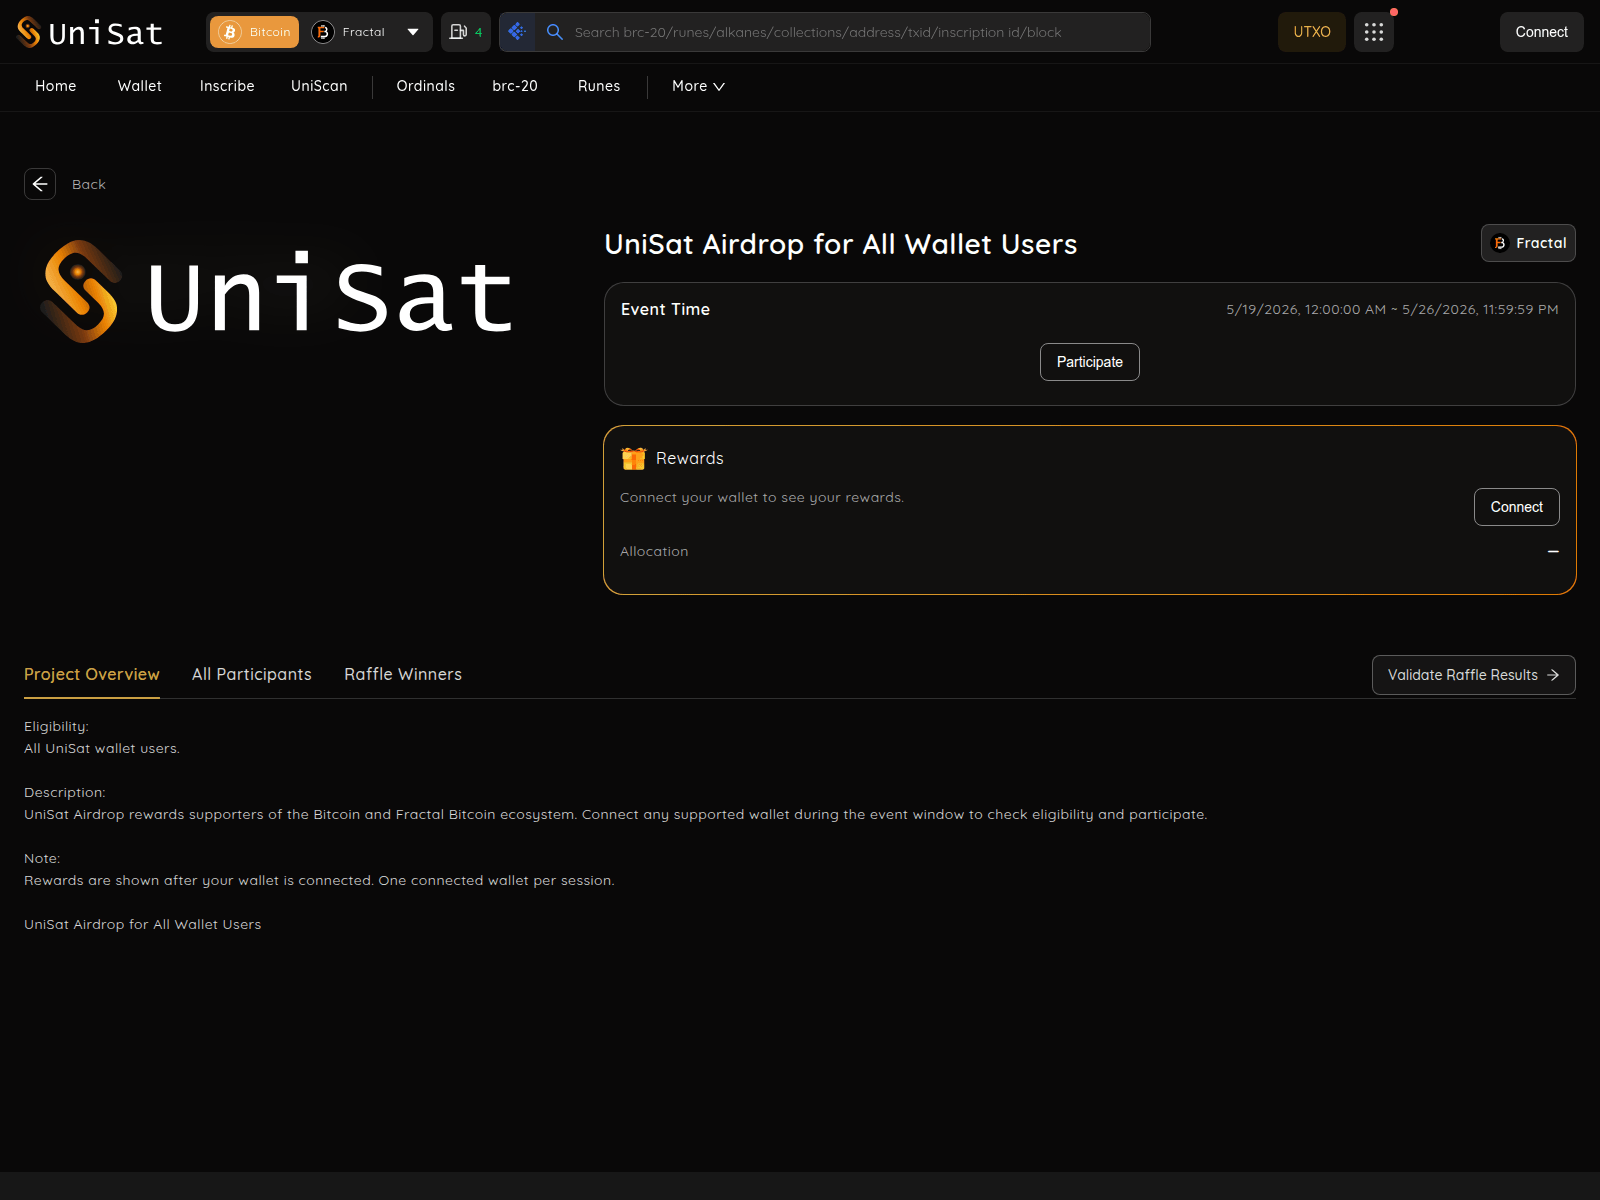The width and height of the screenshot is (1600, 1200).
Task: Open the UTXO button
Action: click(x=1312, y=32)
